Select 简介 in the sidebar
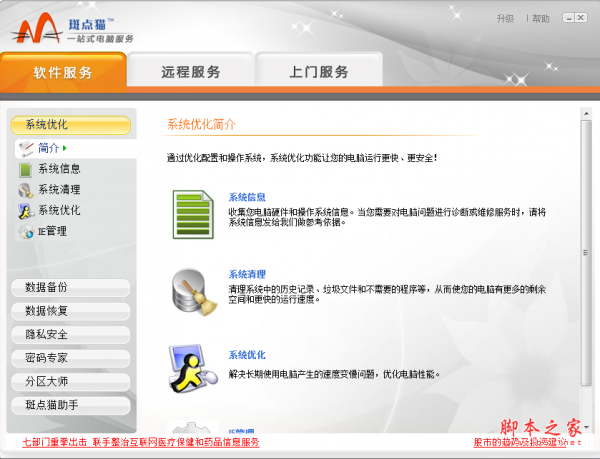 point(48,148)
